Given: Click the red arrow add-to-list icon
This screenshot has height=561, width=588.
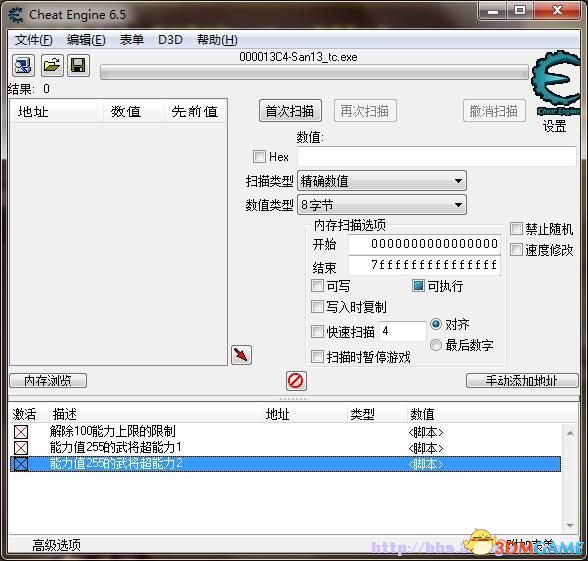Looking at the screenshot, I should pos(241,355).
